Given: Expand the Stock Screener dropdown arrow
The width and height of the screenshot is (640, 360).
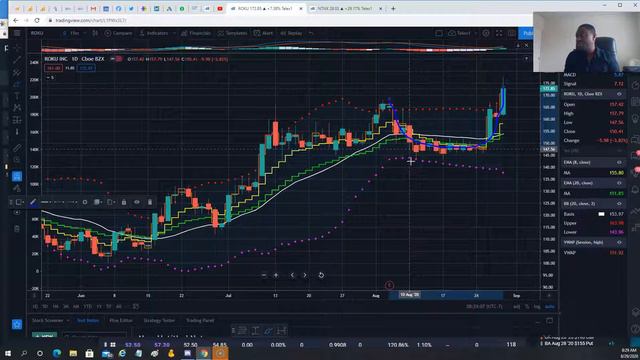Looking at the screenshot, I should [x=68, y=320].
